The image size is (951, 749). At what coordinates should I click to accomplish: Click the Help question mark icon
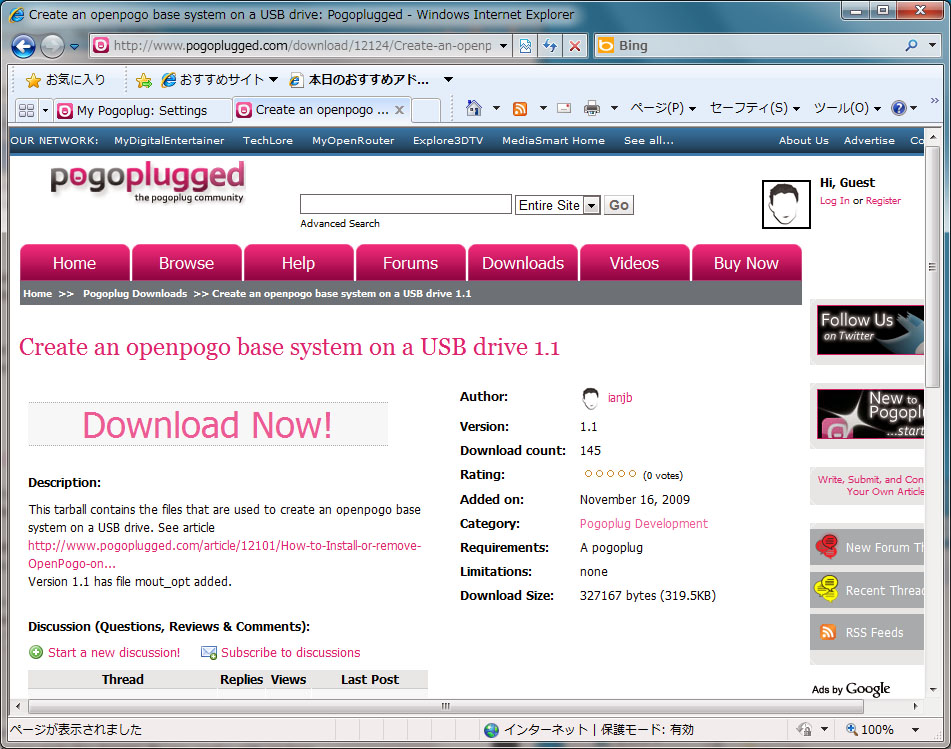[898, 108]
